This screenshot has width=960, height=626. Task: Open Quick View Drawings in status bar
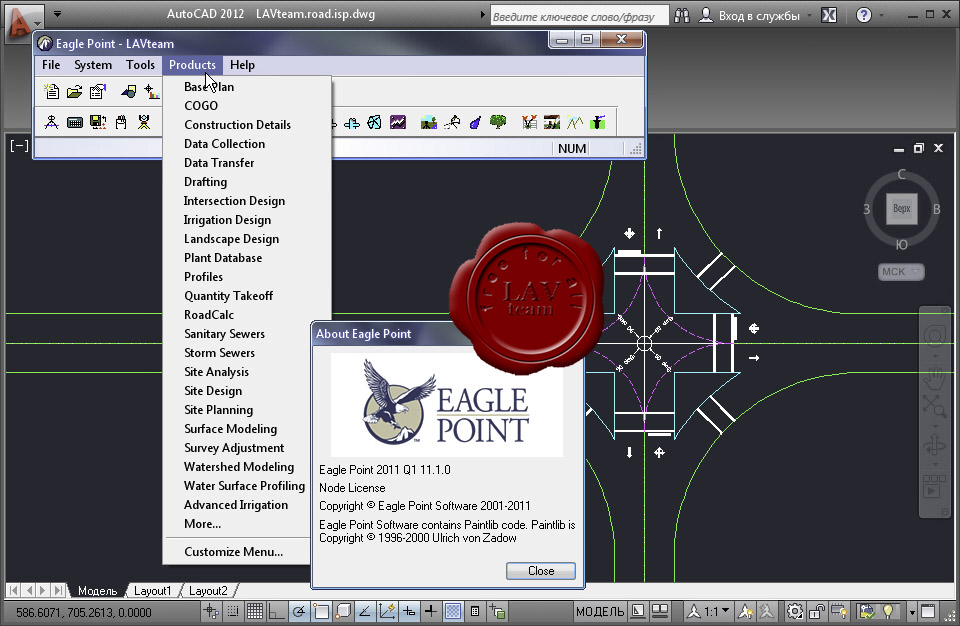[x=660, y=611]
